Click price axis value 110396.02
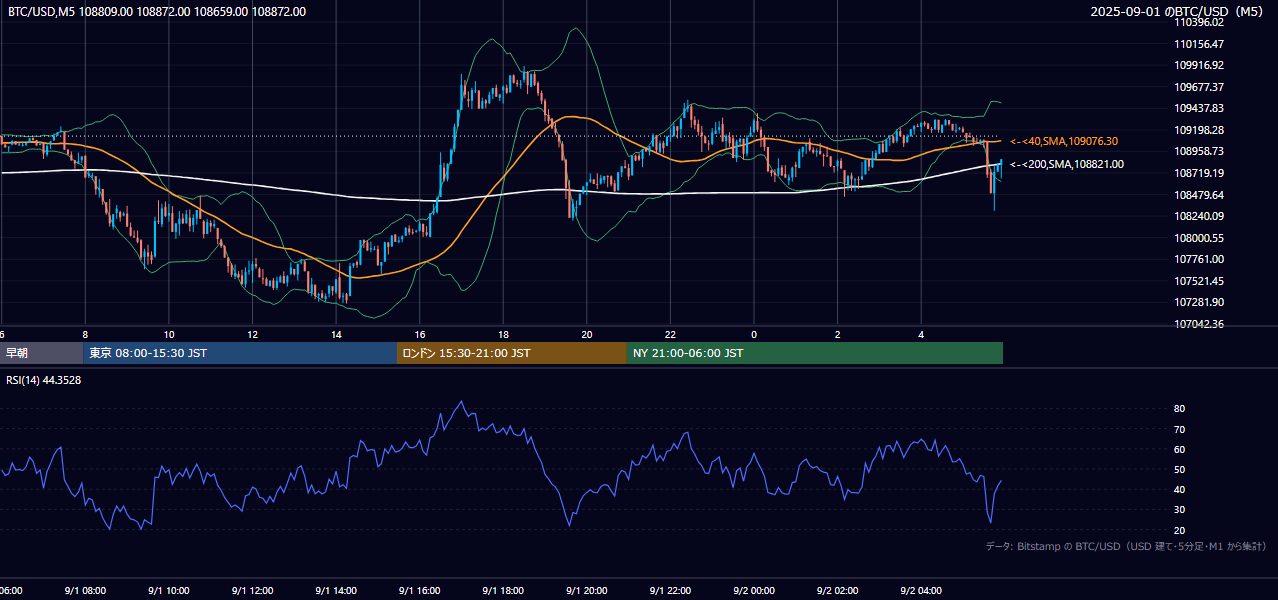The width and height of the screenshot is (1278, 600). [1199, 22]
